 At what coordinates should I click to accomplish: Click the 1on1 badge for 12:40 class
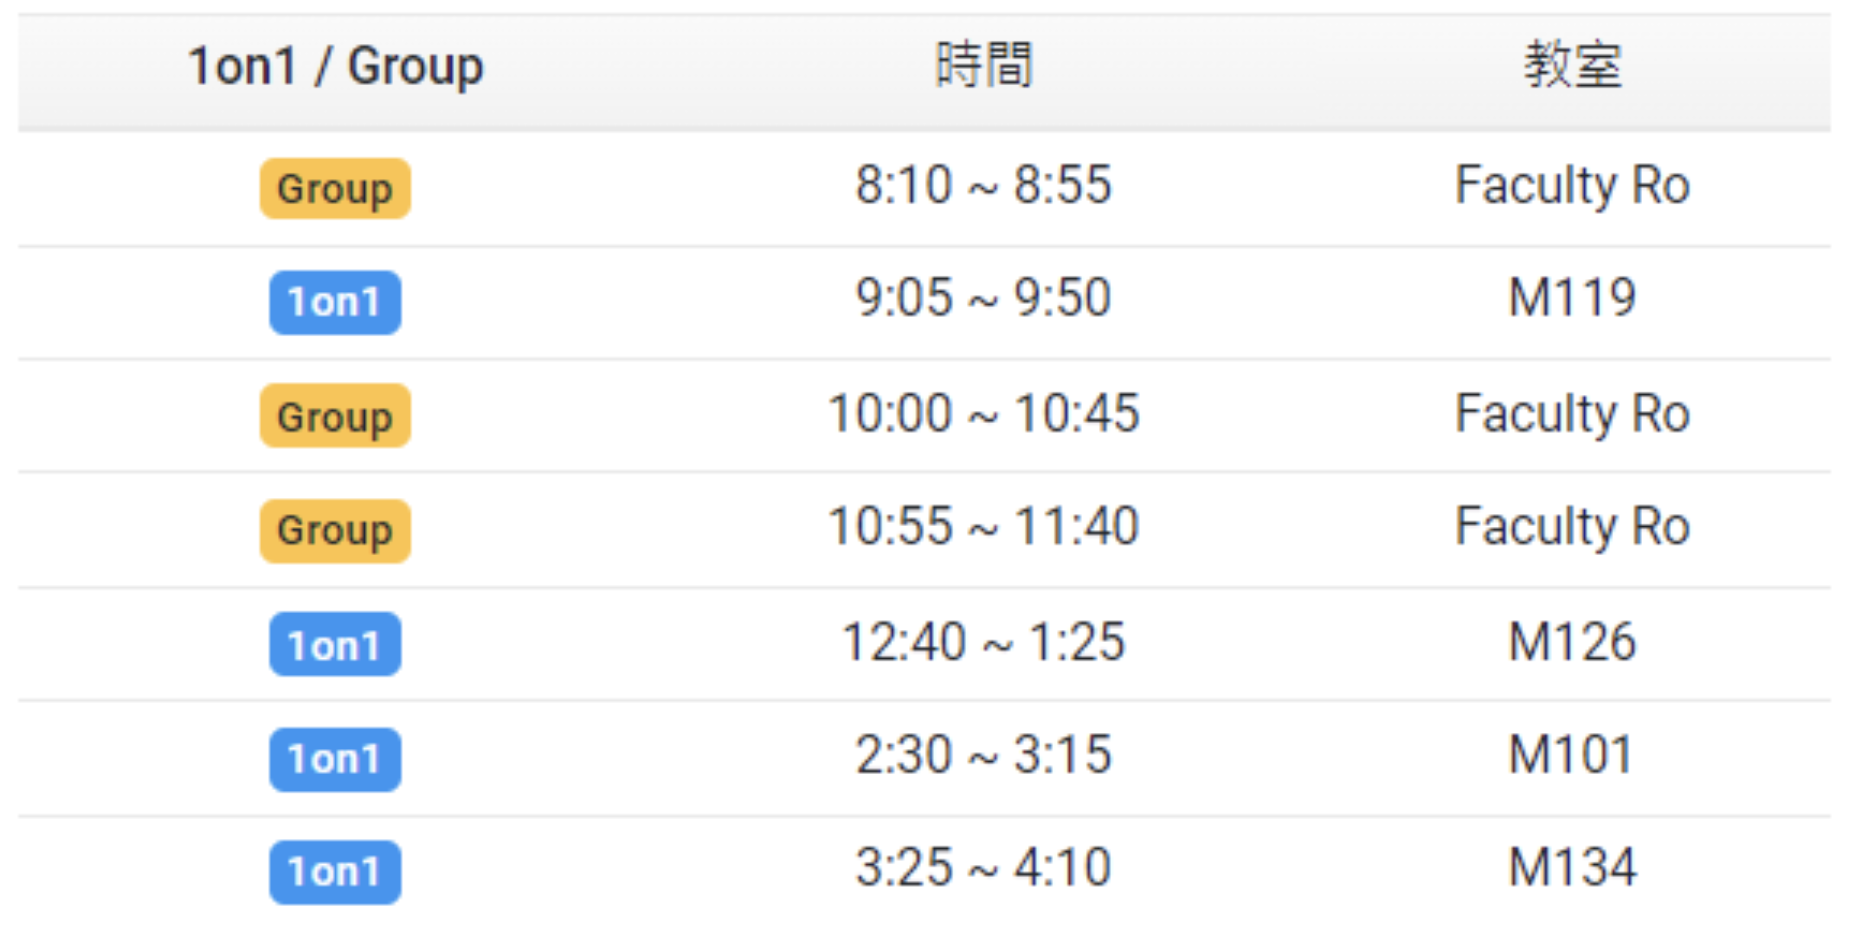[x=335, y=645]
